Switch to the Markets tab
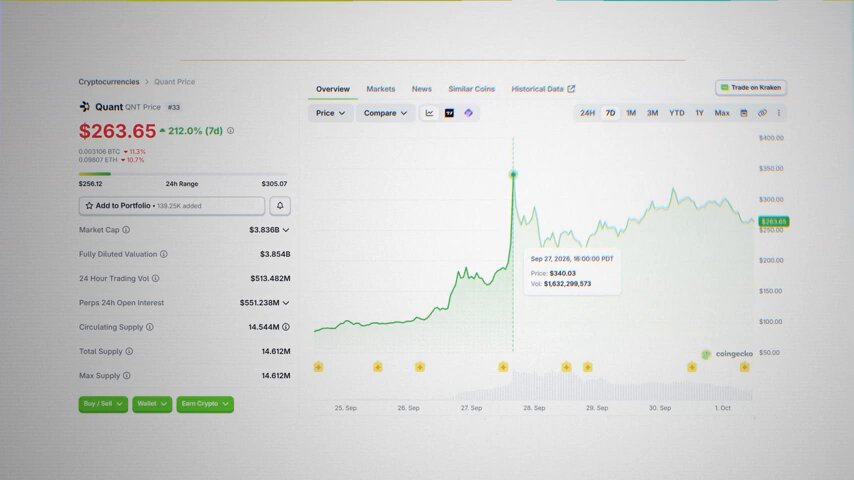Screen dimensions: 854x480 click(x=381, y=89)
